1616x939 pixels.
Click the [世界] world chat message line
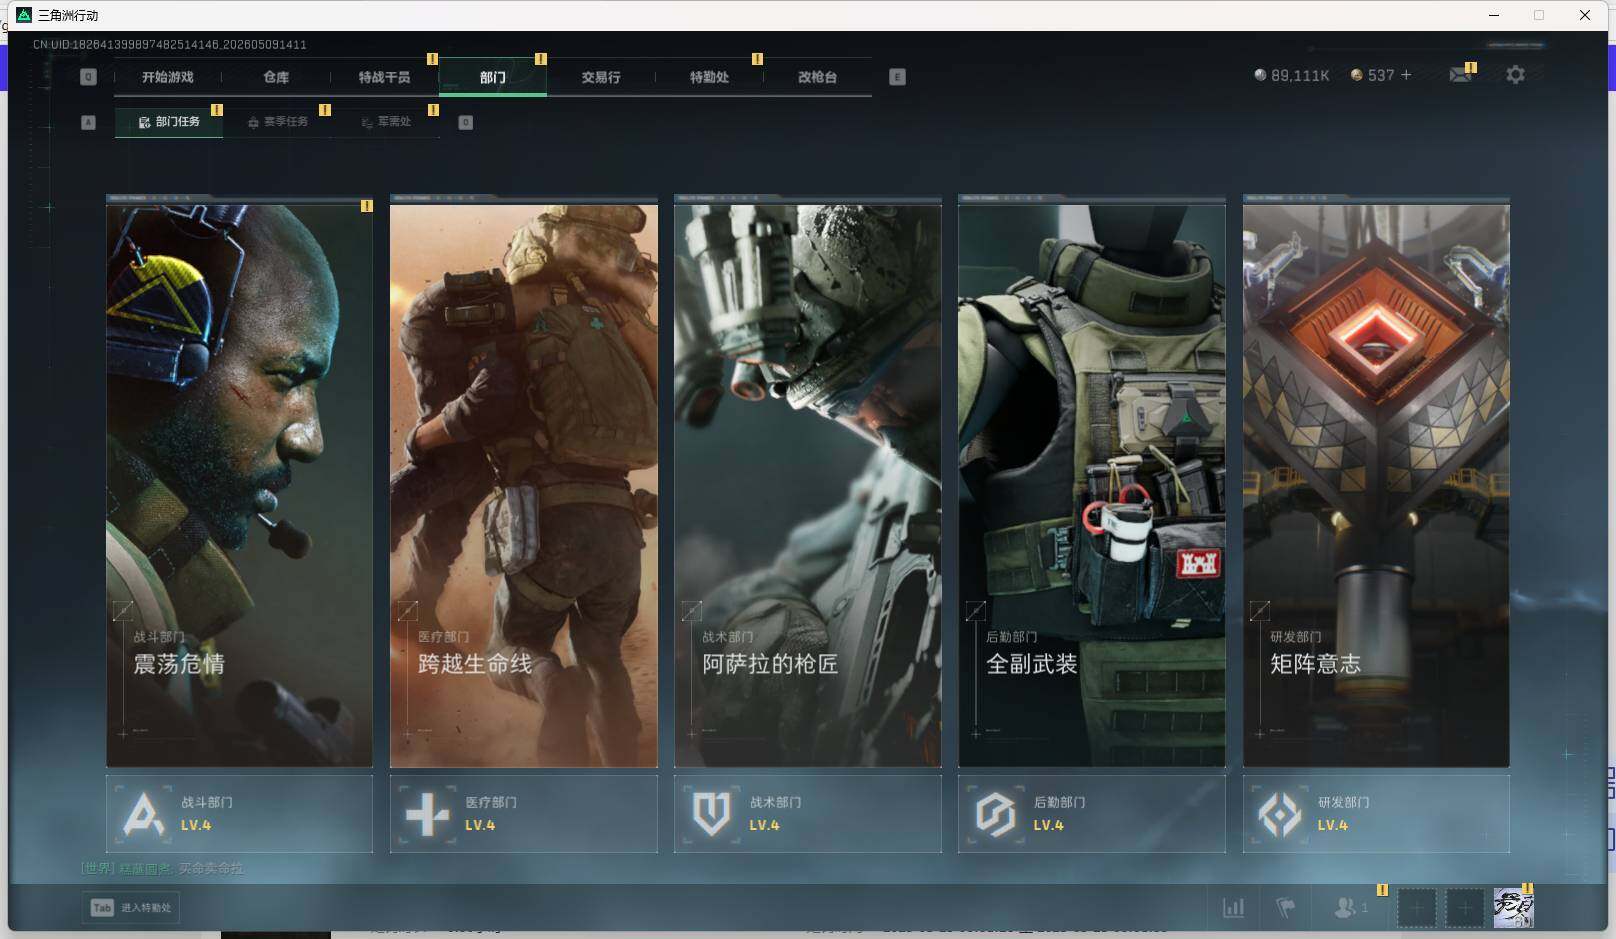pyautogui.click(x=162, y=868)
